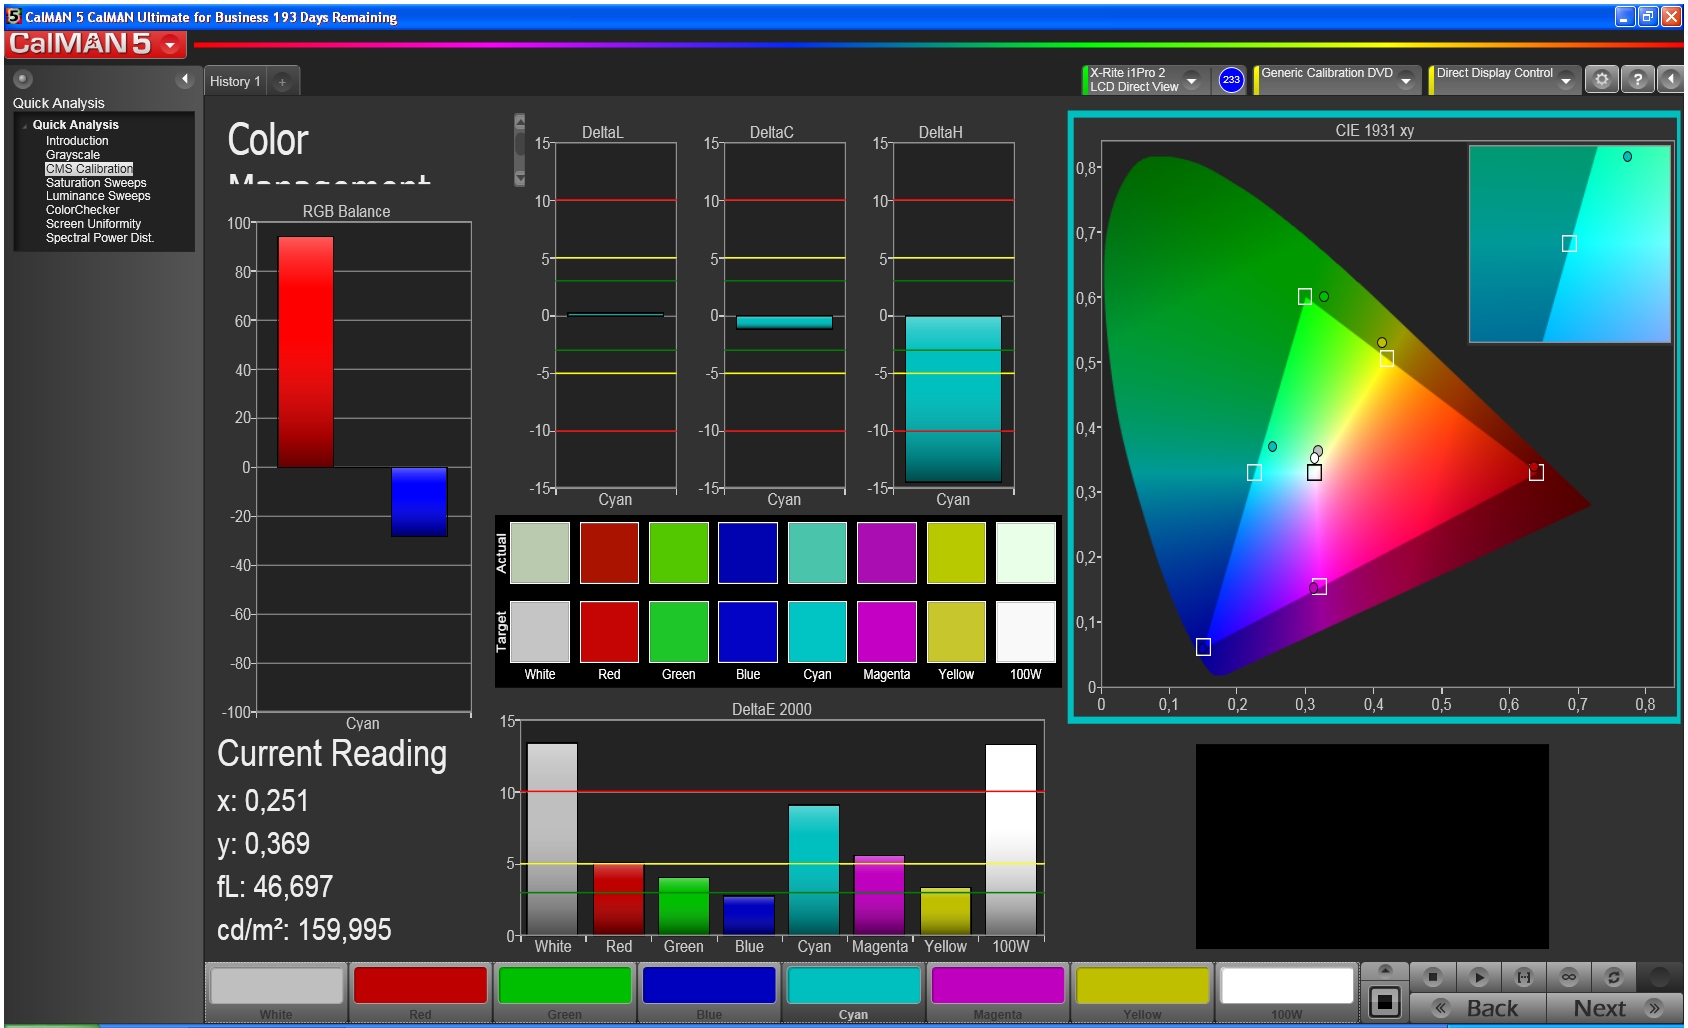Open Spectral Power Dist. workflow page
The image size is (1688, 1028).
(100, 238)
